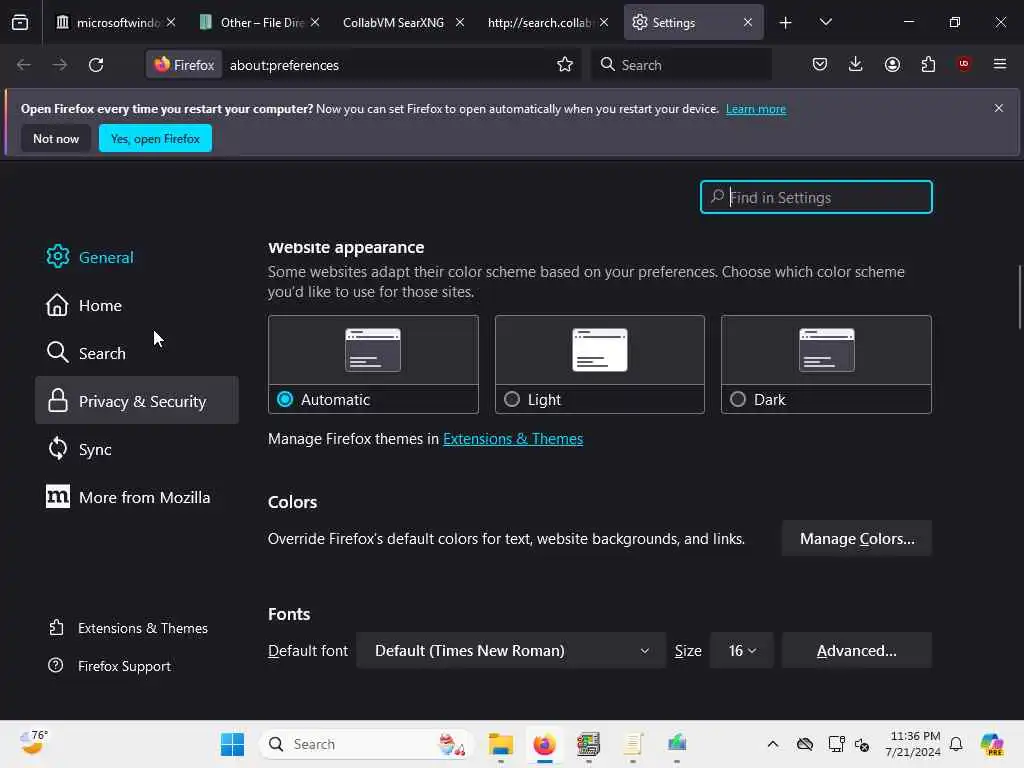Open the Firefox View icon at tab bar start
Viewport: 1024px width, 768px height.
(x=20, y=22)
